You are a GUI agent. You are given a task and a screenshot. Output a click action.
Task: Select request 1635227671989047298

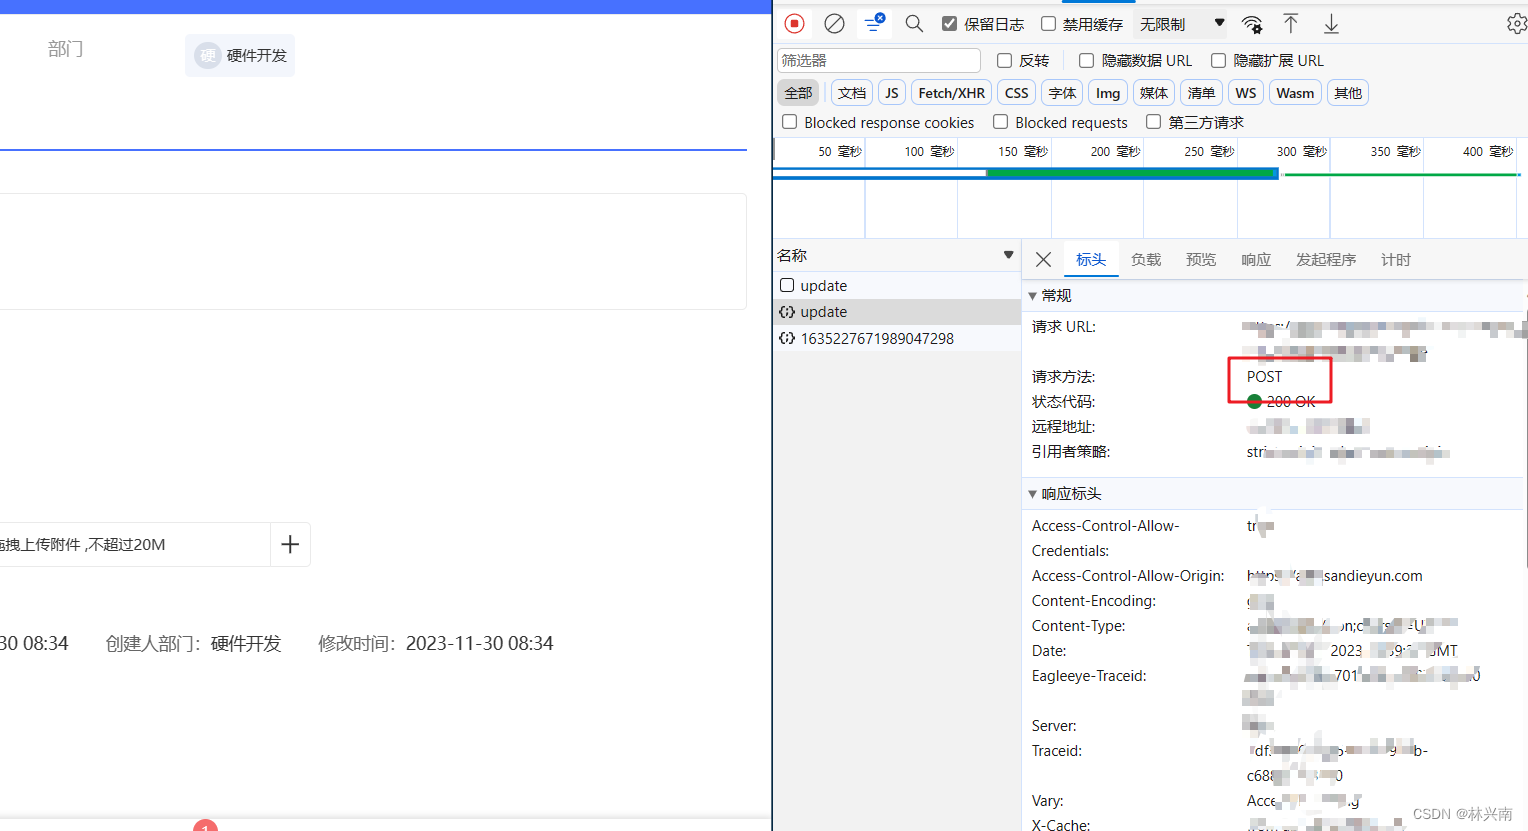897,338
